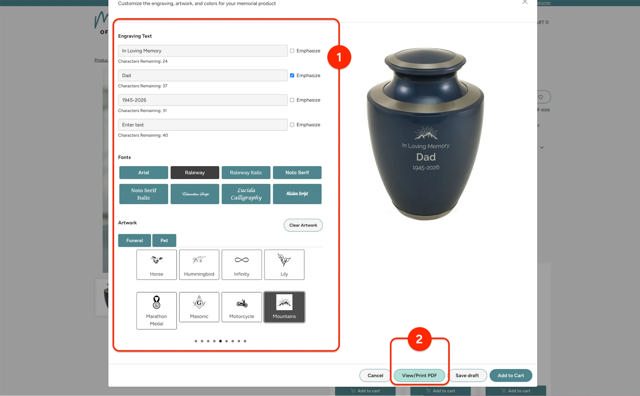Click the 'In Loving Memory' engraving field

tap(203, 51)
